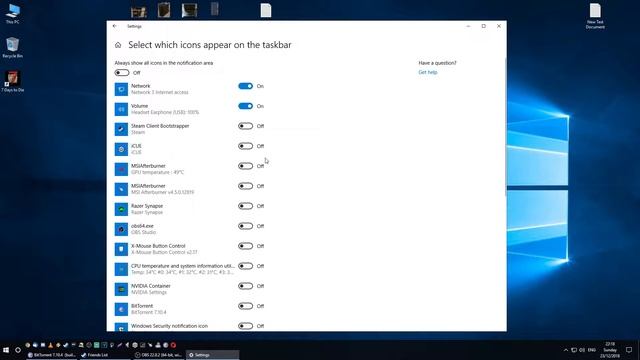Image resolution: width=640 pixels, height=360 pixels.
Task: Enable the obs64.exe toggle
Action: (245, 226)
